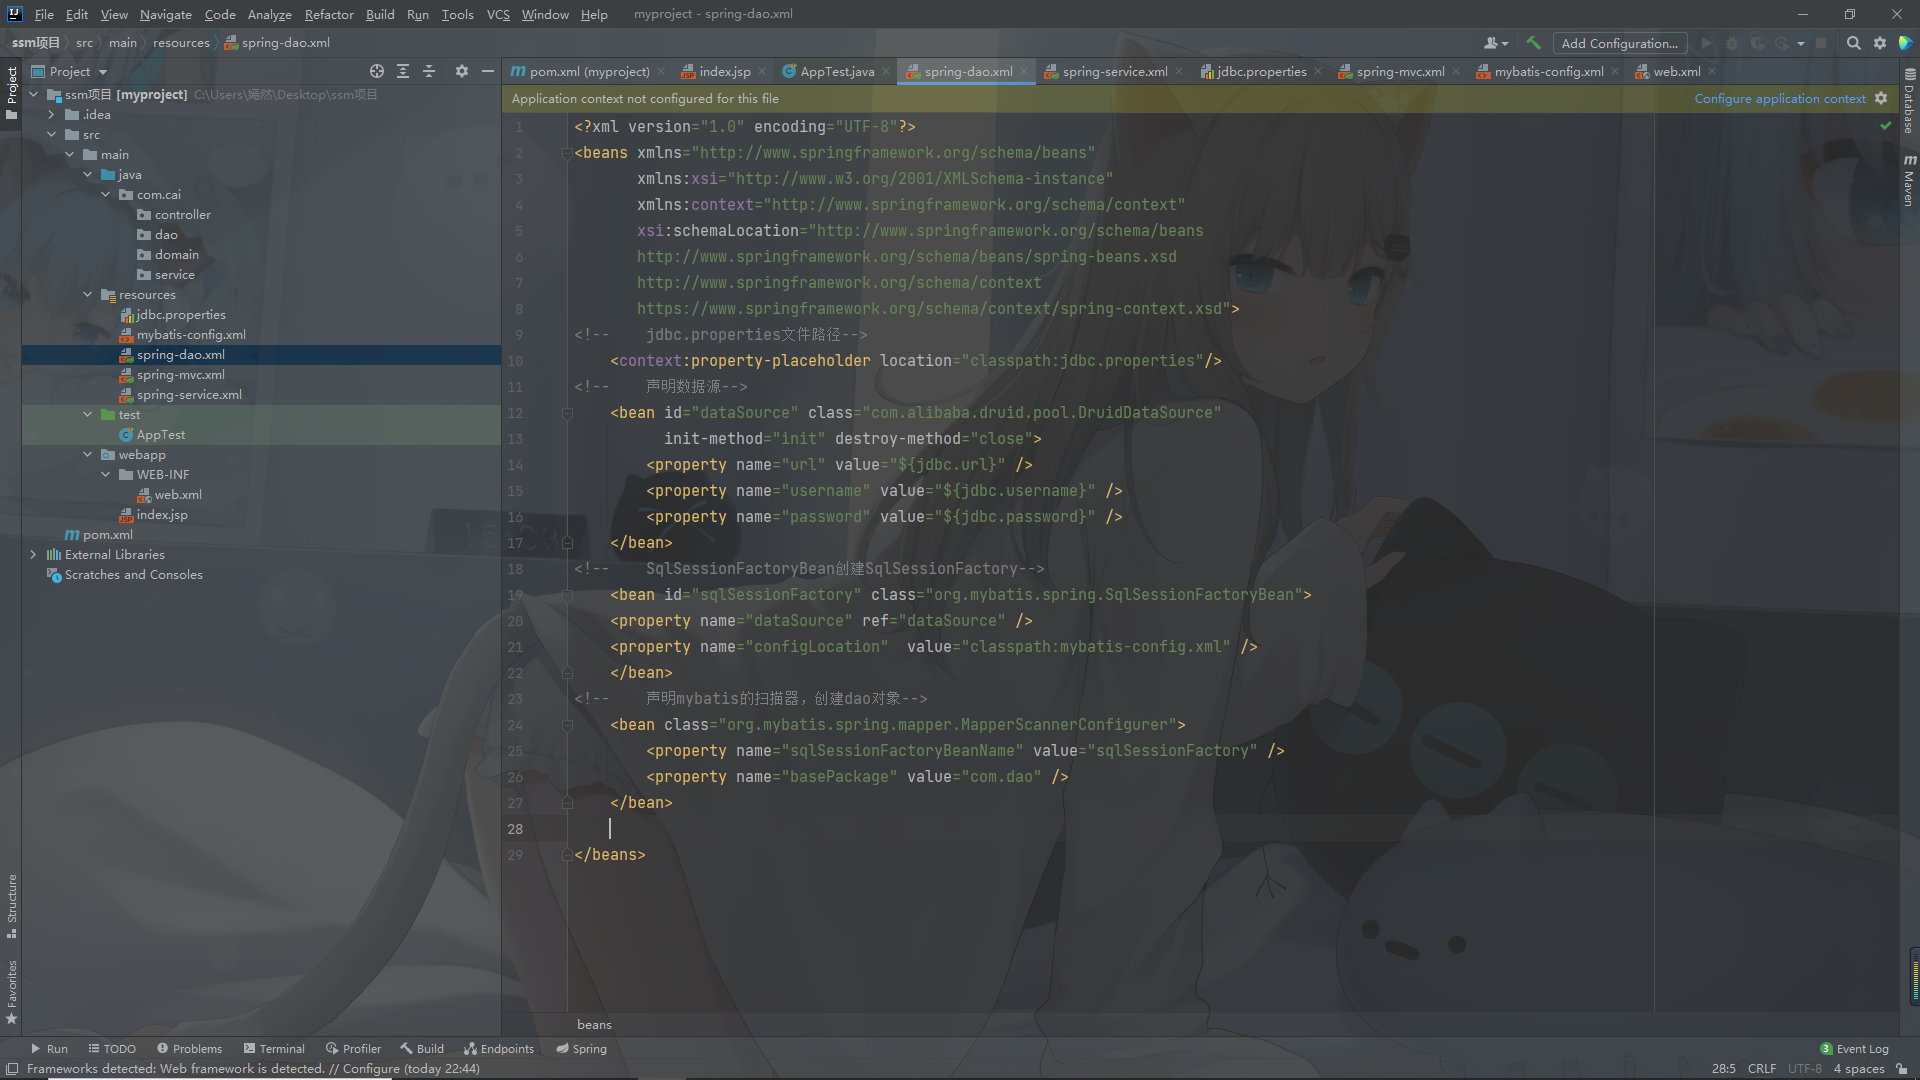
Task: Hide the Project panel with minimize icon
Action: point(488,71)
